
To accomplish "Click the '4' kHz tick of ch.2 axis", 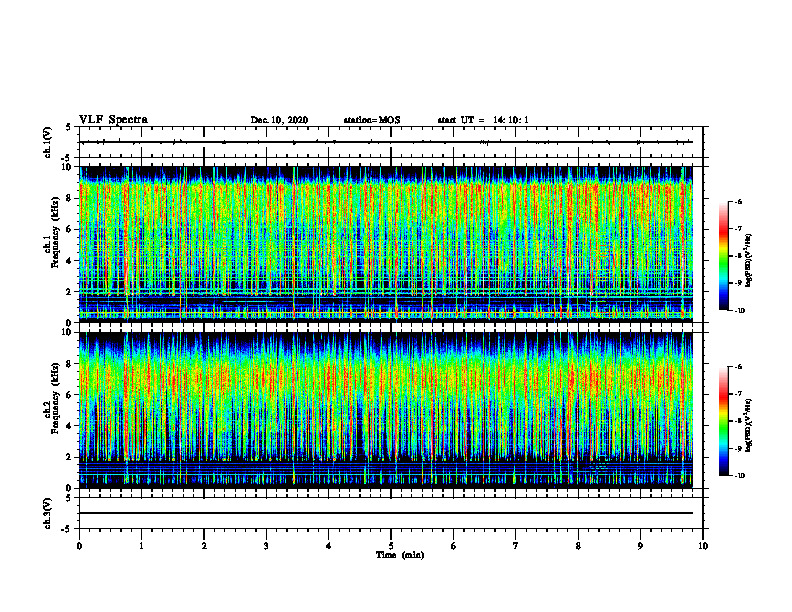I will pyautogui.click(x=69, y=426).
